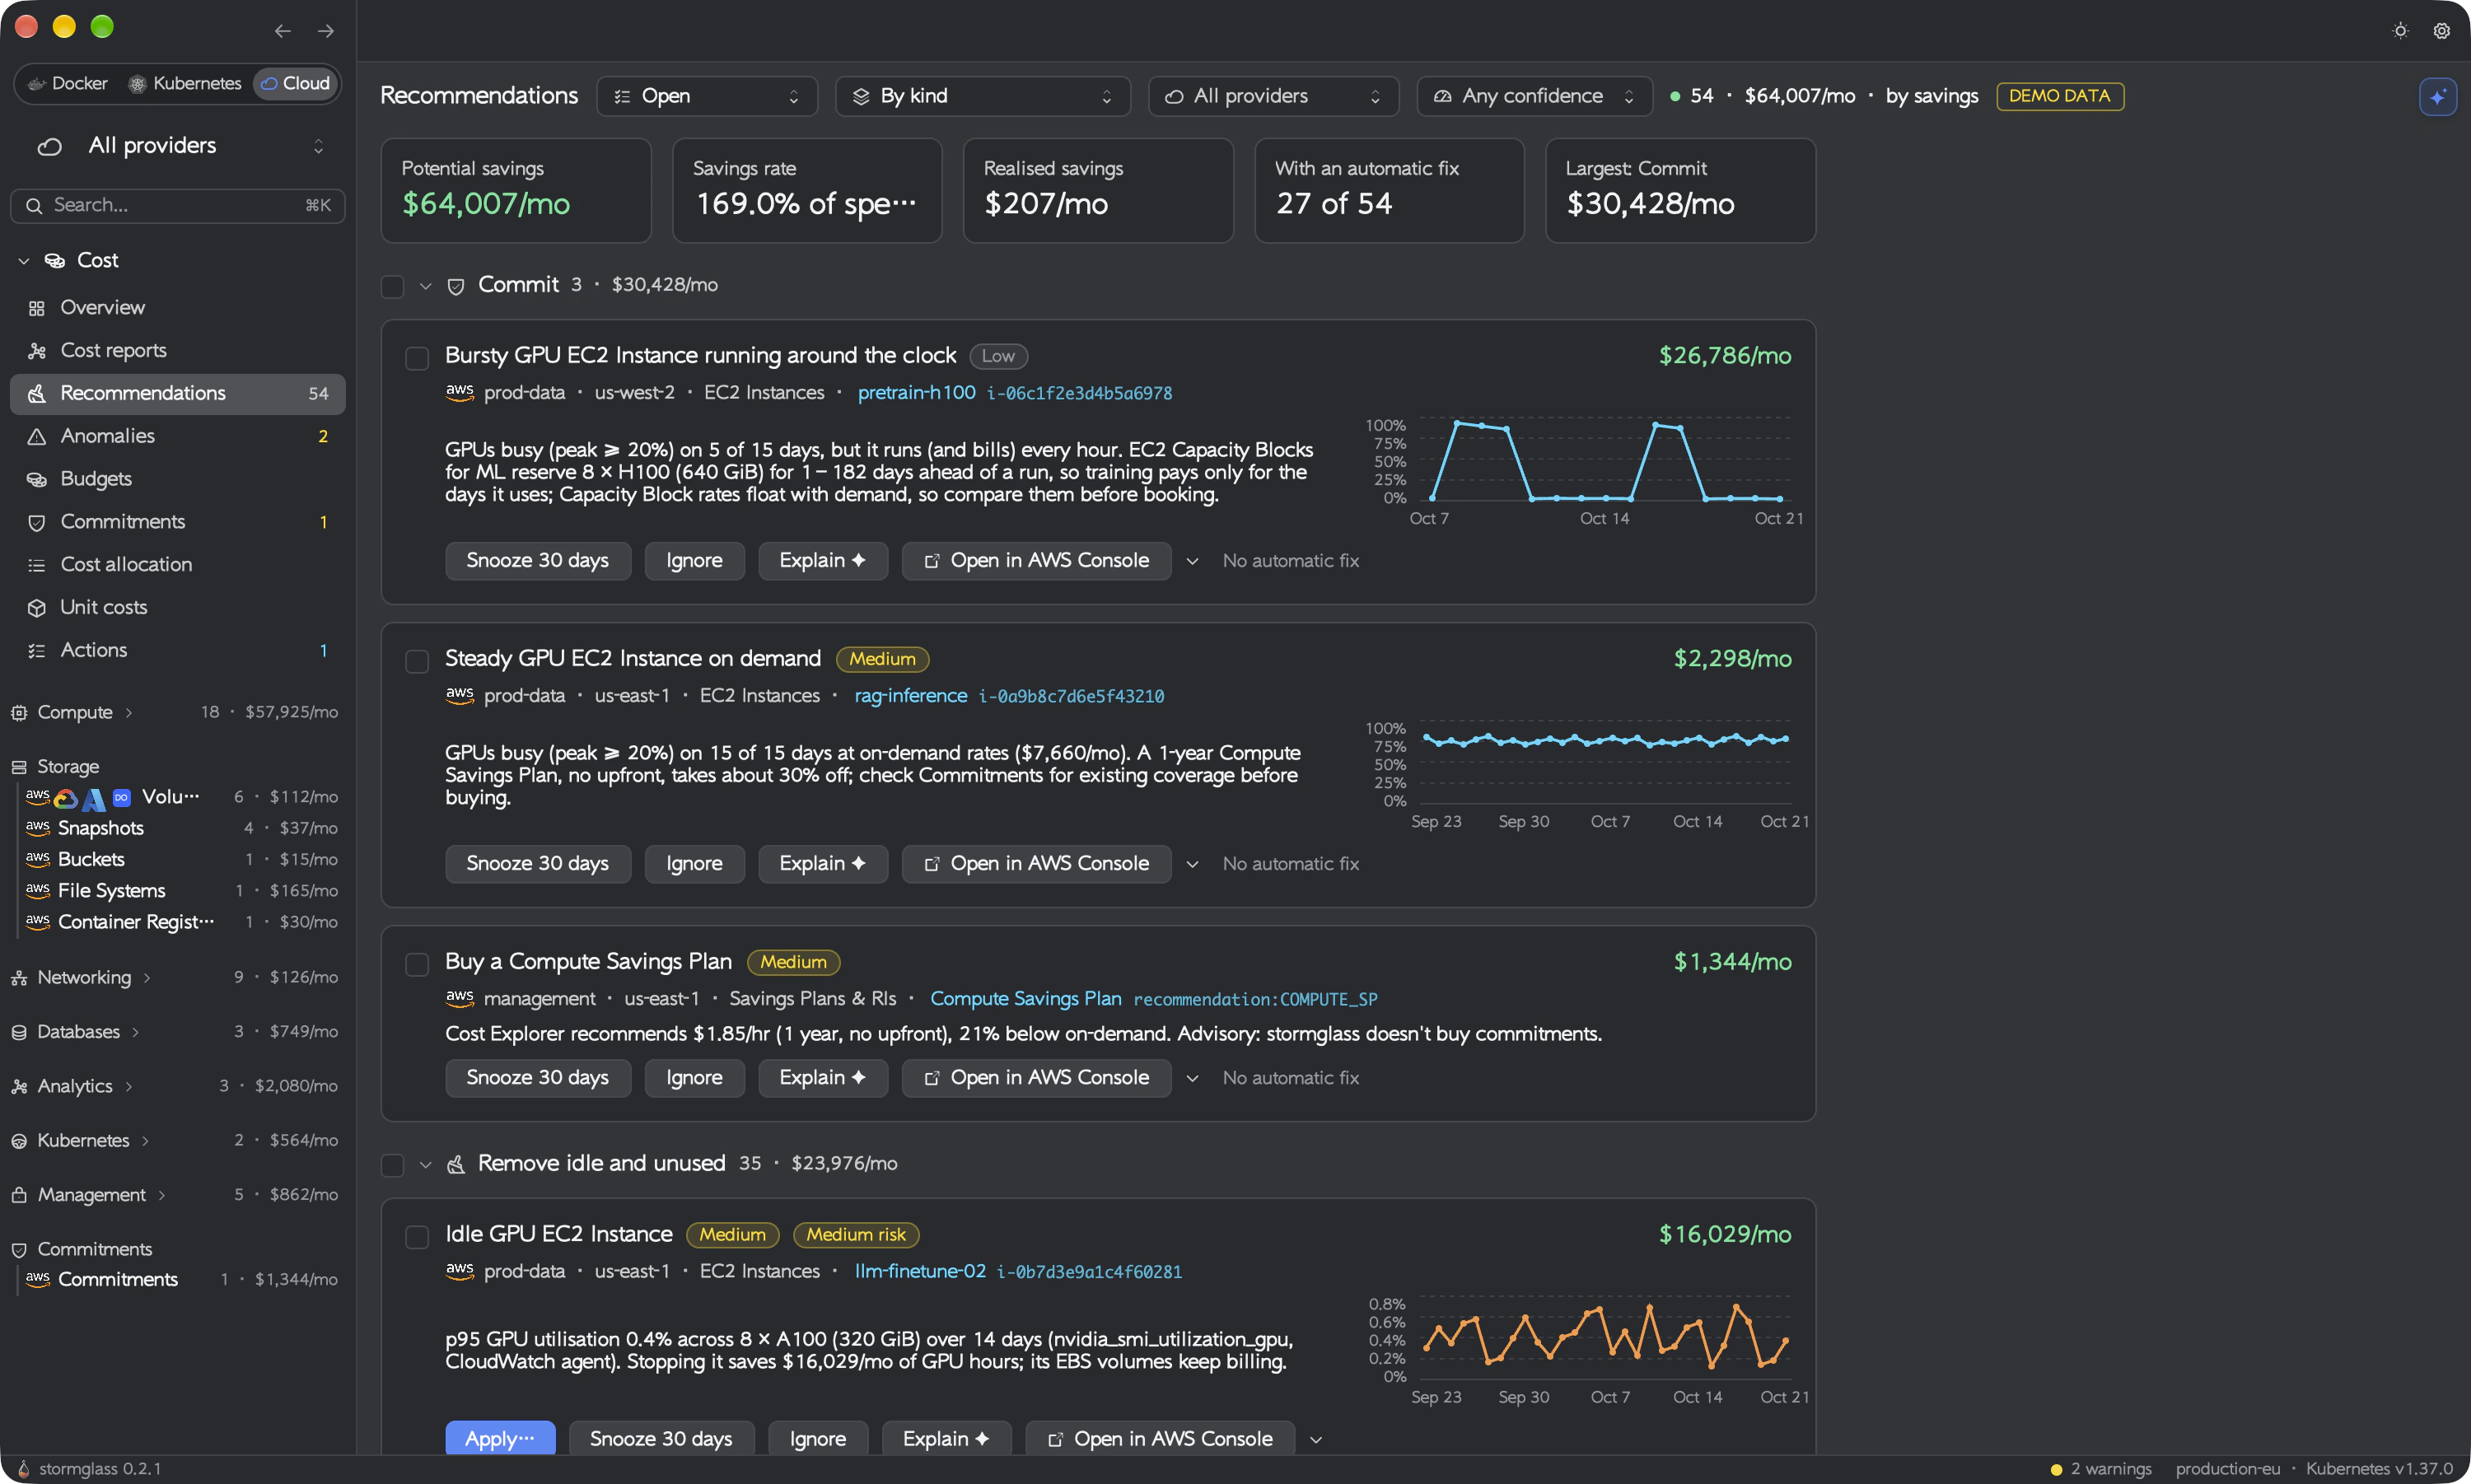Open the By kind grouping dropdown

[x=983, y=96]
